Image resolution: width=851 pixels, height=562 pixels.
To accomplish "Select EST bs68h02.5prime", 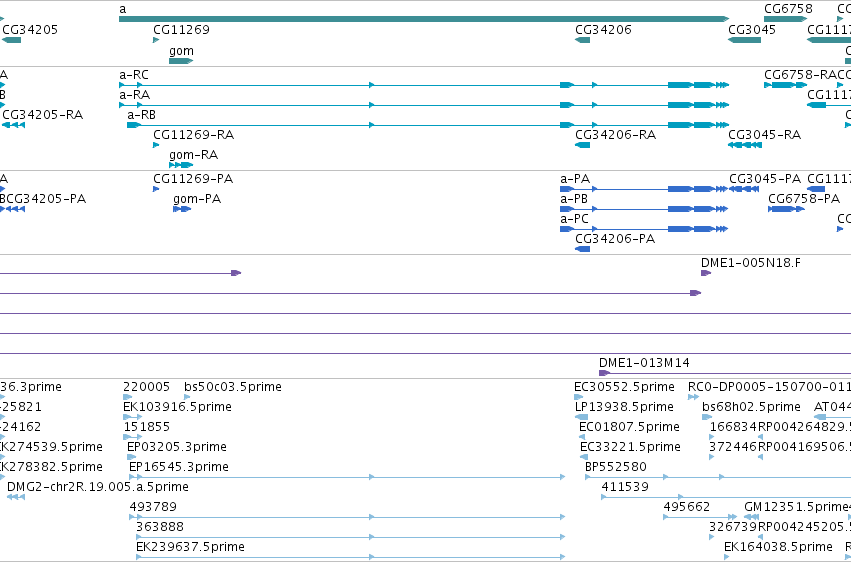I will point(707,417).
